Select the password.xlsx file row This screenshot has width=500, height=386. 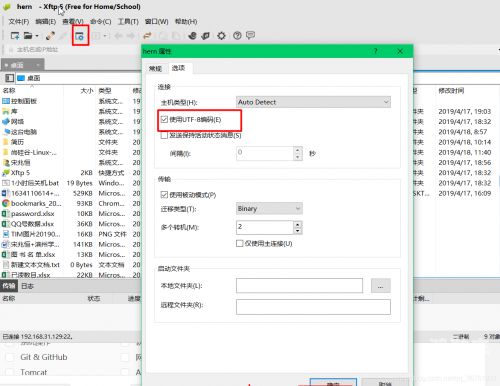click(71, 213)
